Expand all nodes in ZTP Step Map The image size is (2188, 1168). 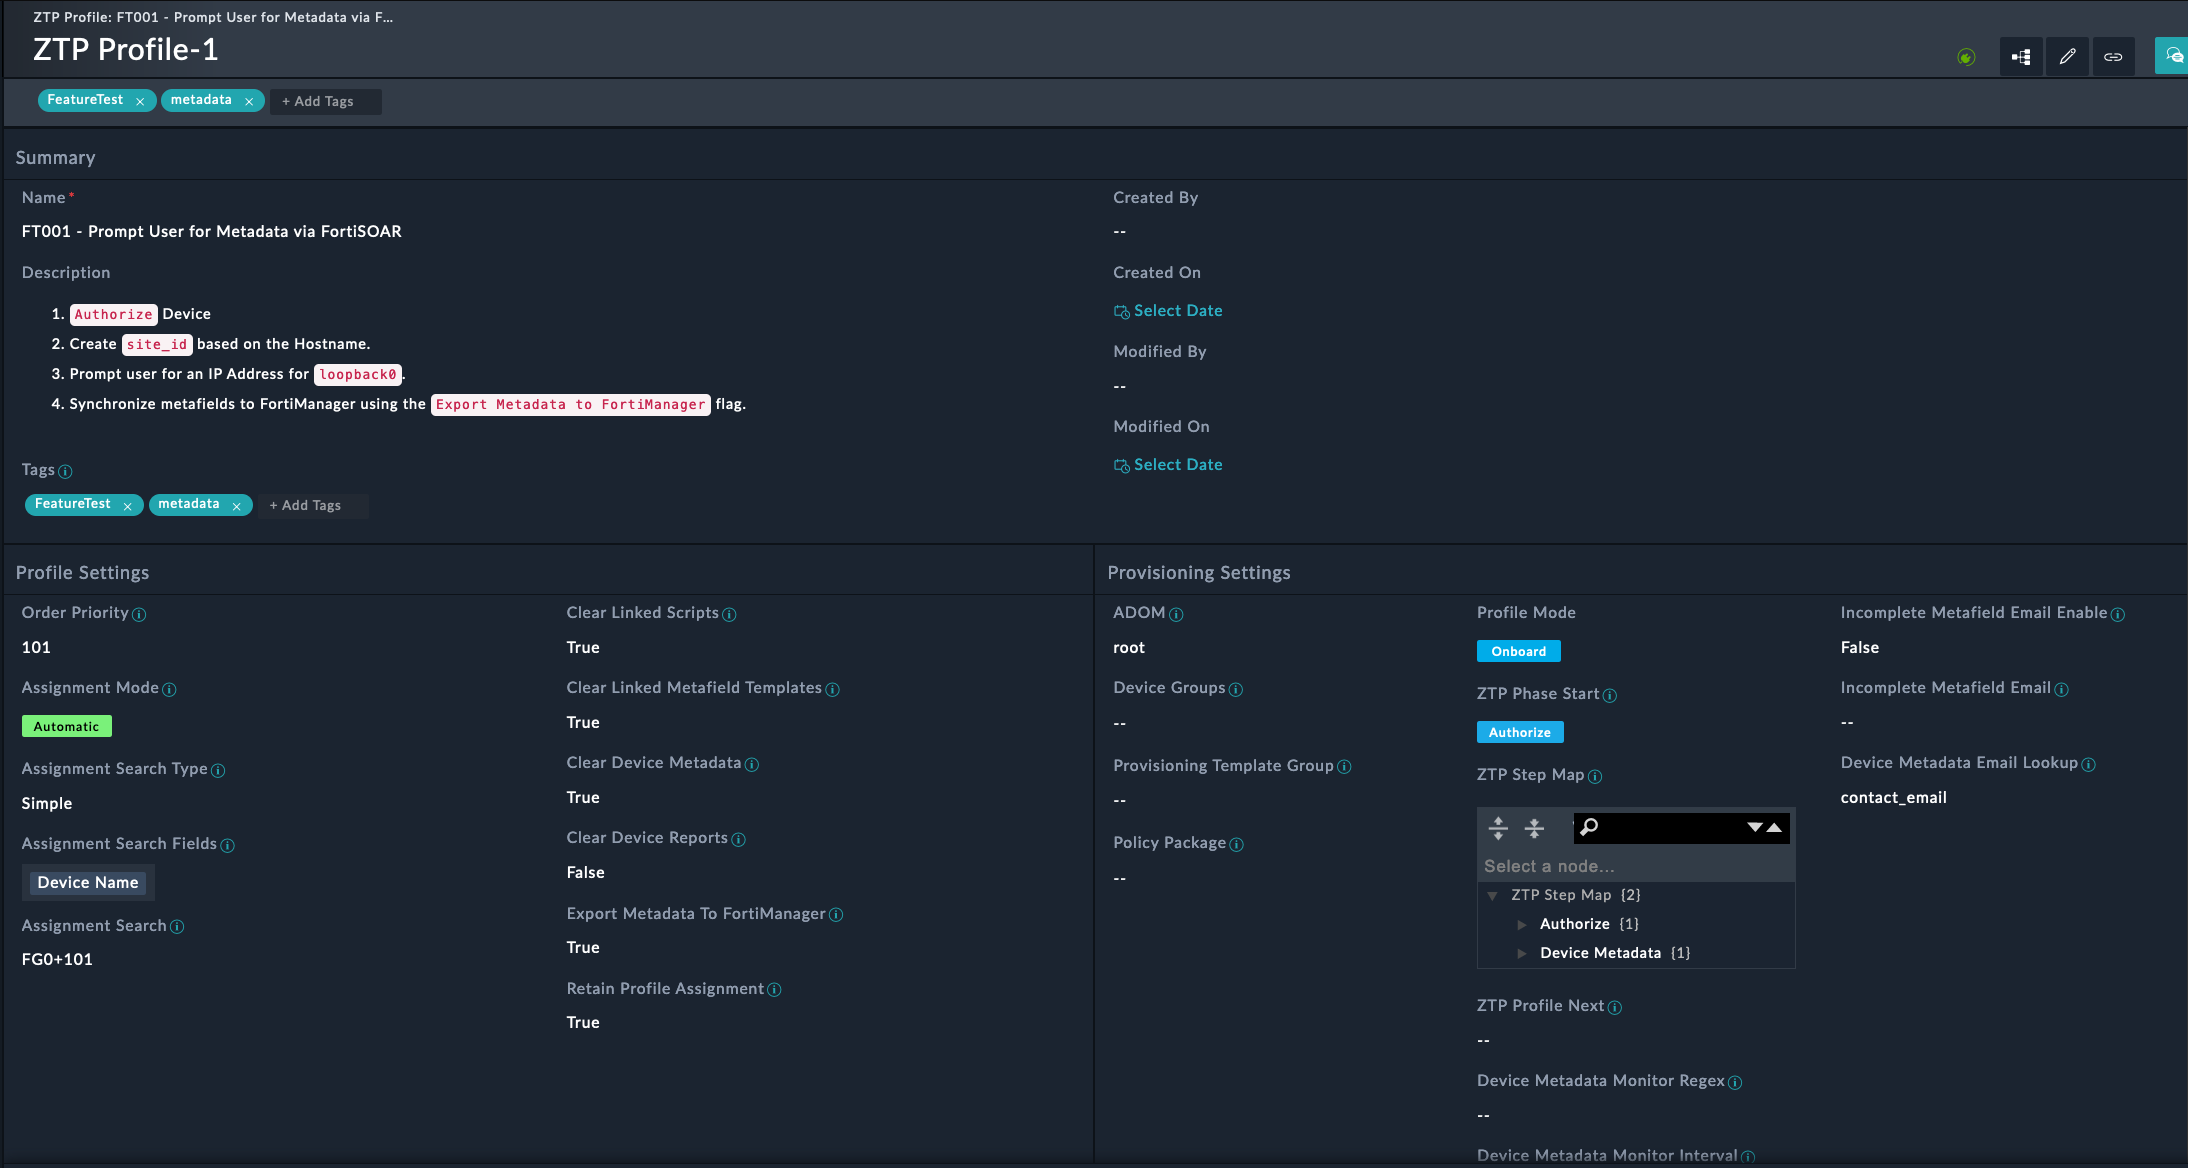click(x=1498, y=828)
